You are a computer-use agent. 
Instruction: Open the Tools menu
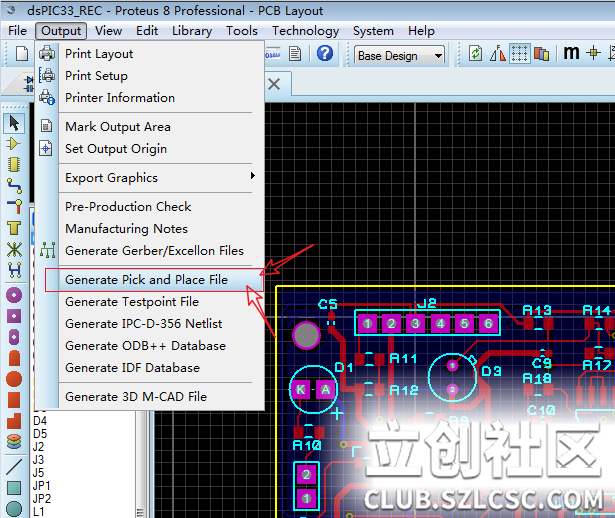click(242, 31)
